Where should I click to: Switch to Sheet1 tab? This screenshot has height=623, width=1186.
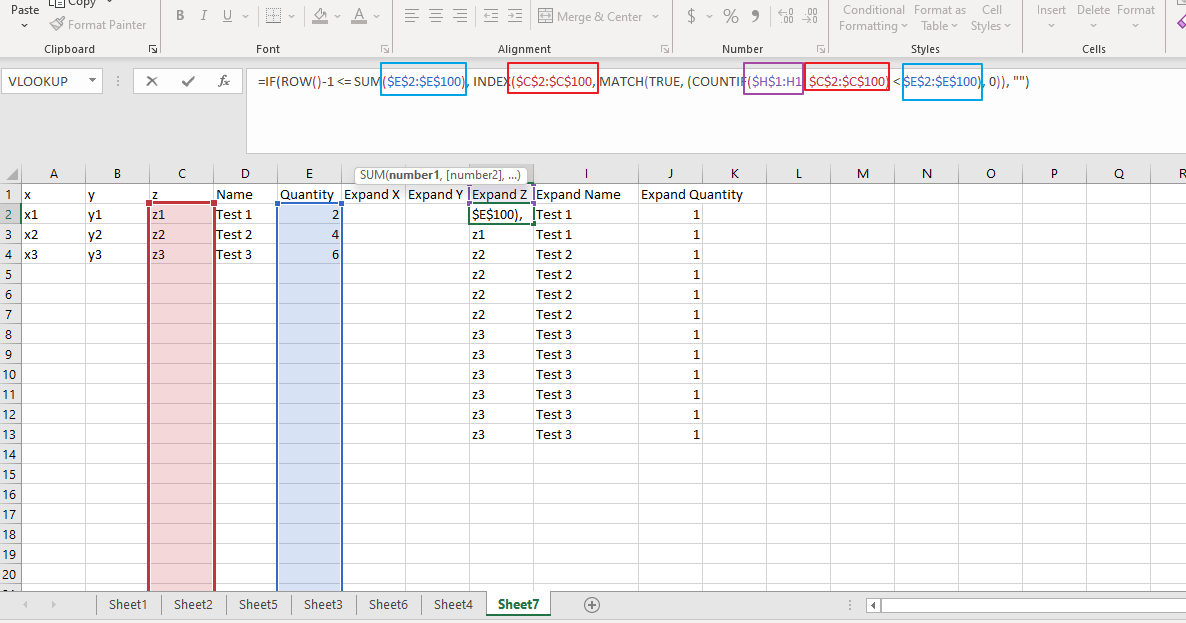click(128, 604)
